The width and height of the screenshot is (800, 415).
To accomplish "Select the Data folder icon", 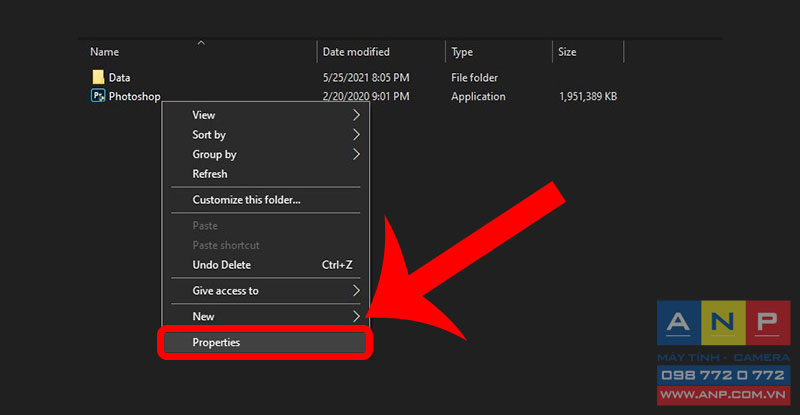I will point(98,77).
